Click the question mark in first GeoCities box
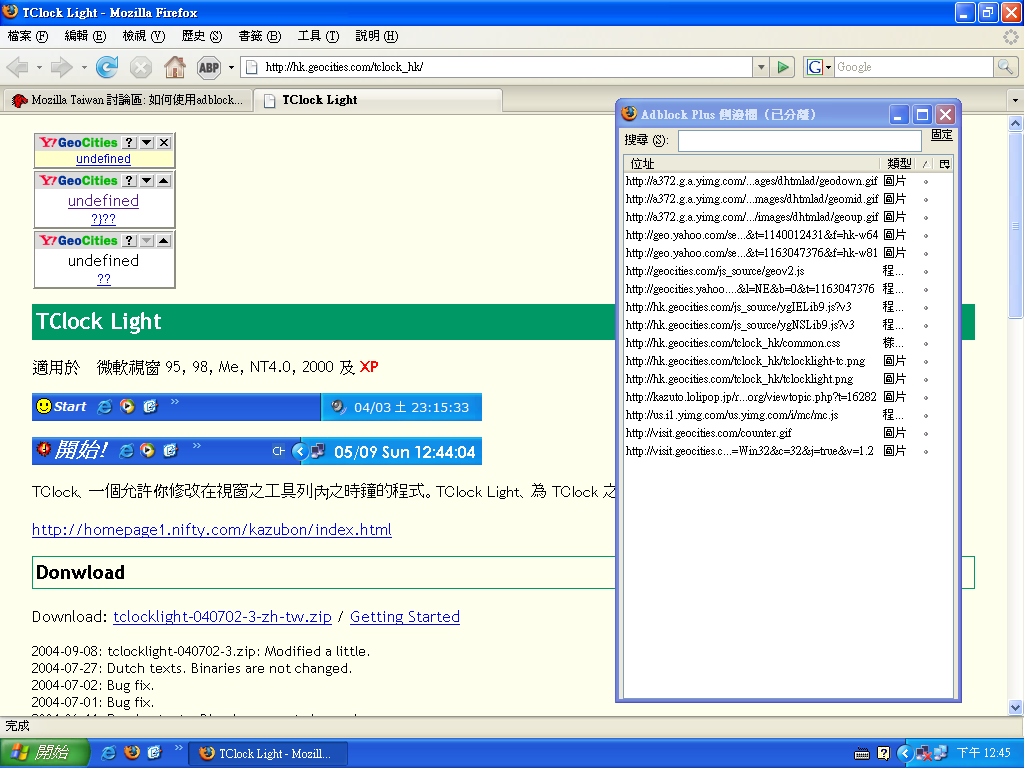The image size is (1024, 768). tap(129, 143)
